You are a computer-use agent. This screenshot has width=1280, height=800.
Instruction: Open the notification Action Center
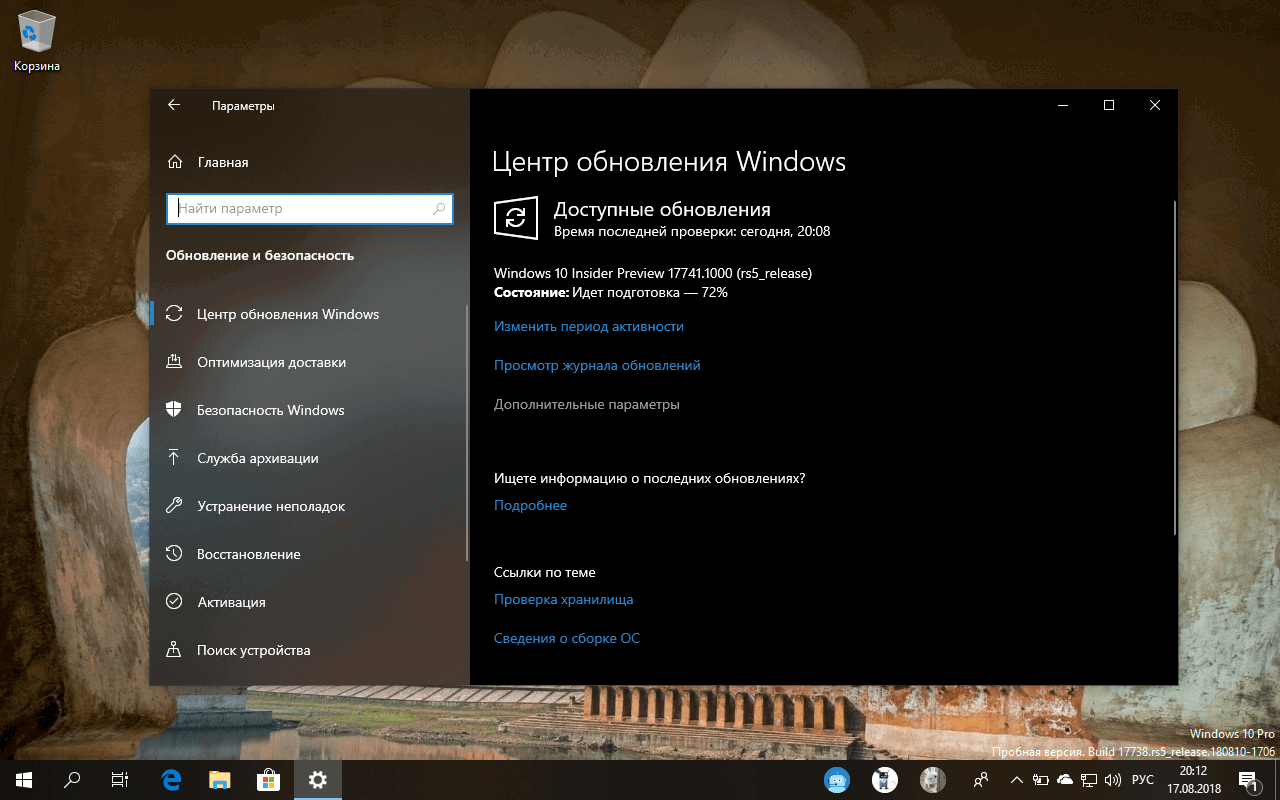1248,780
